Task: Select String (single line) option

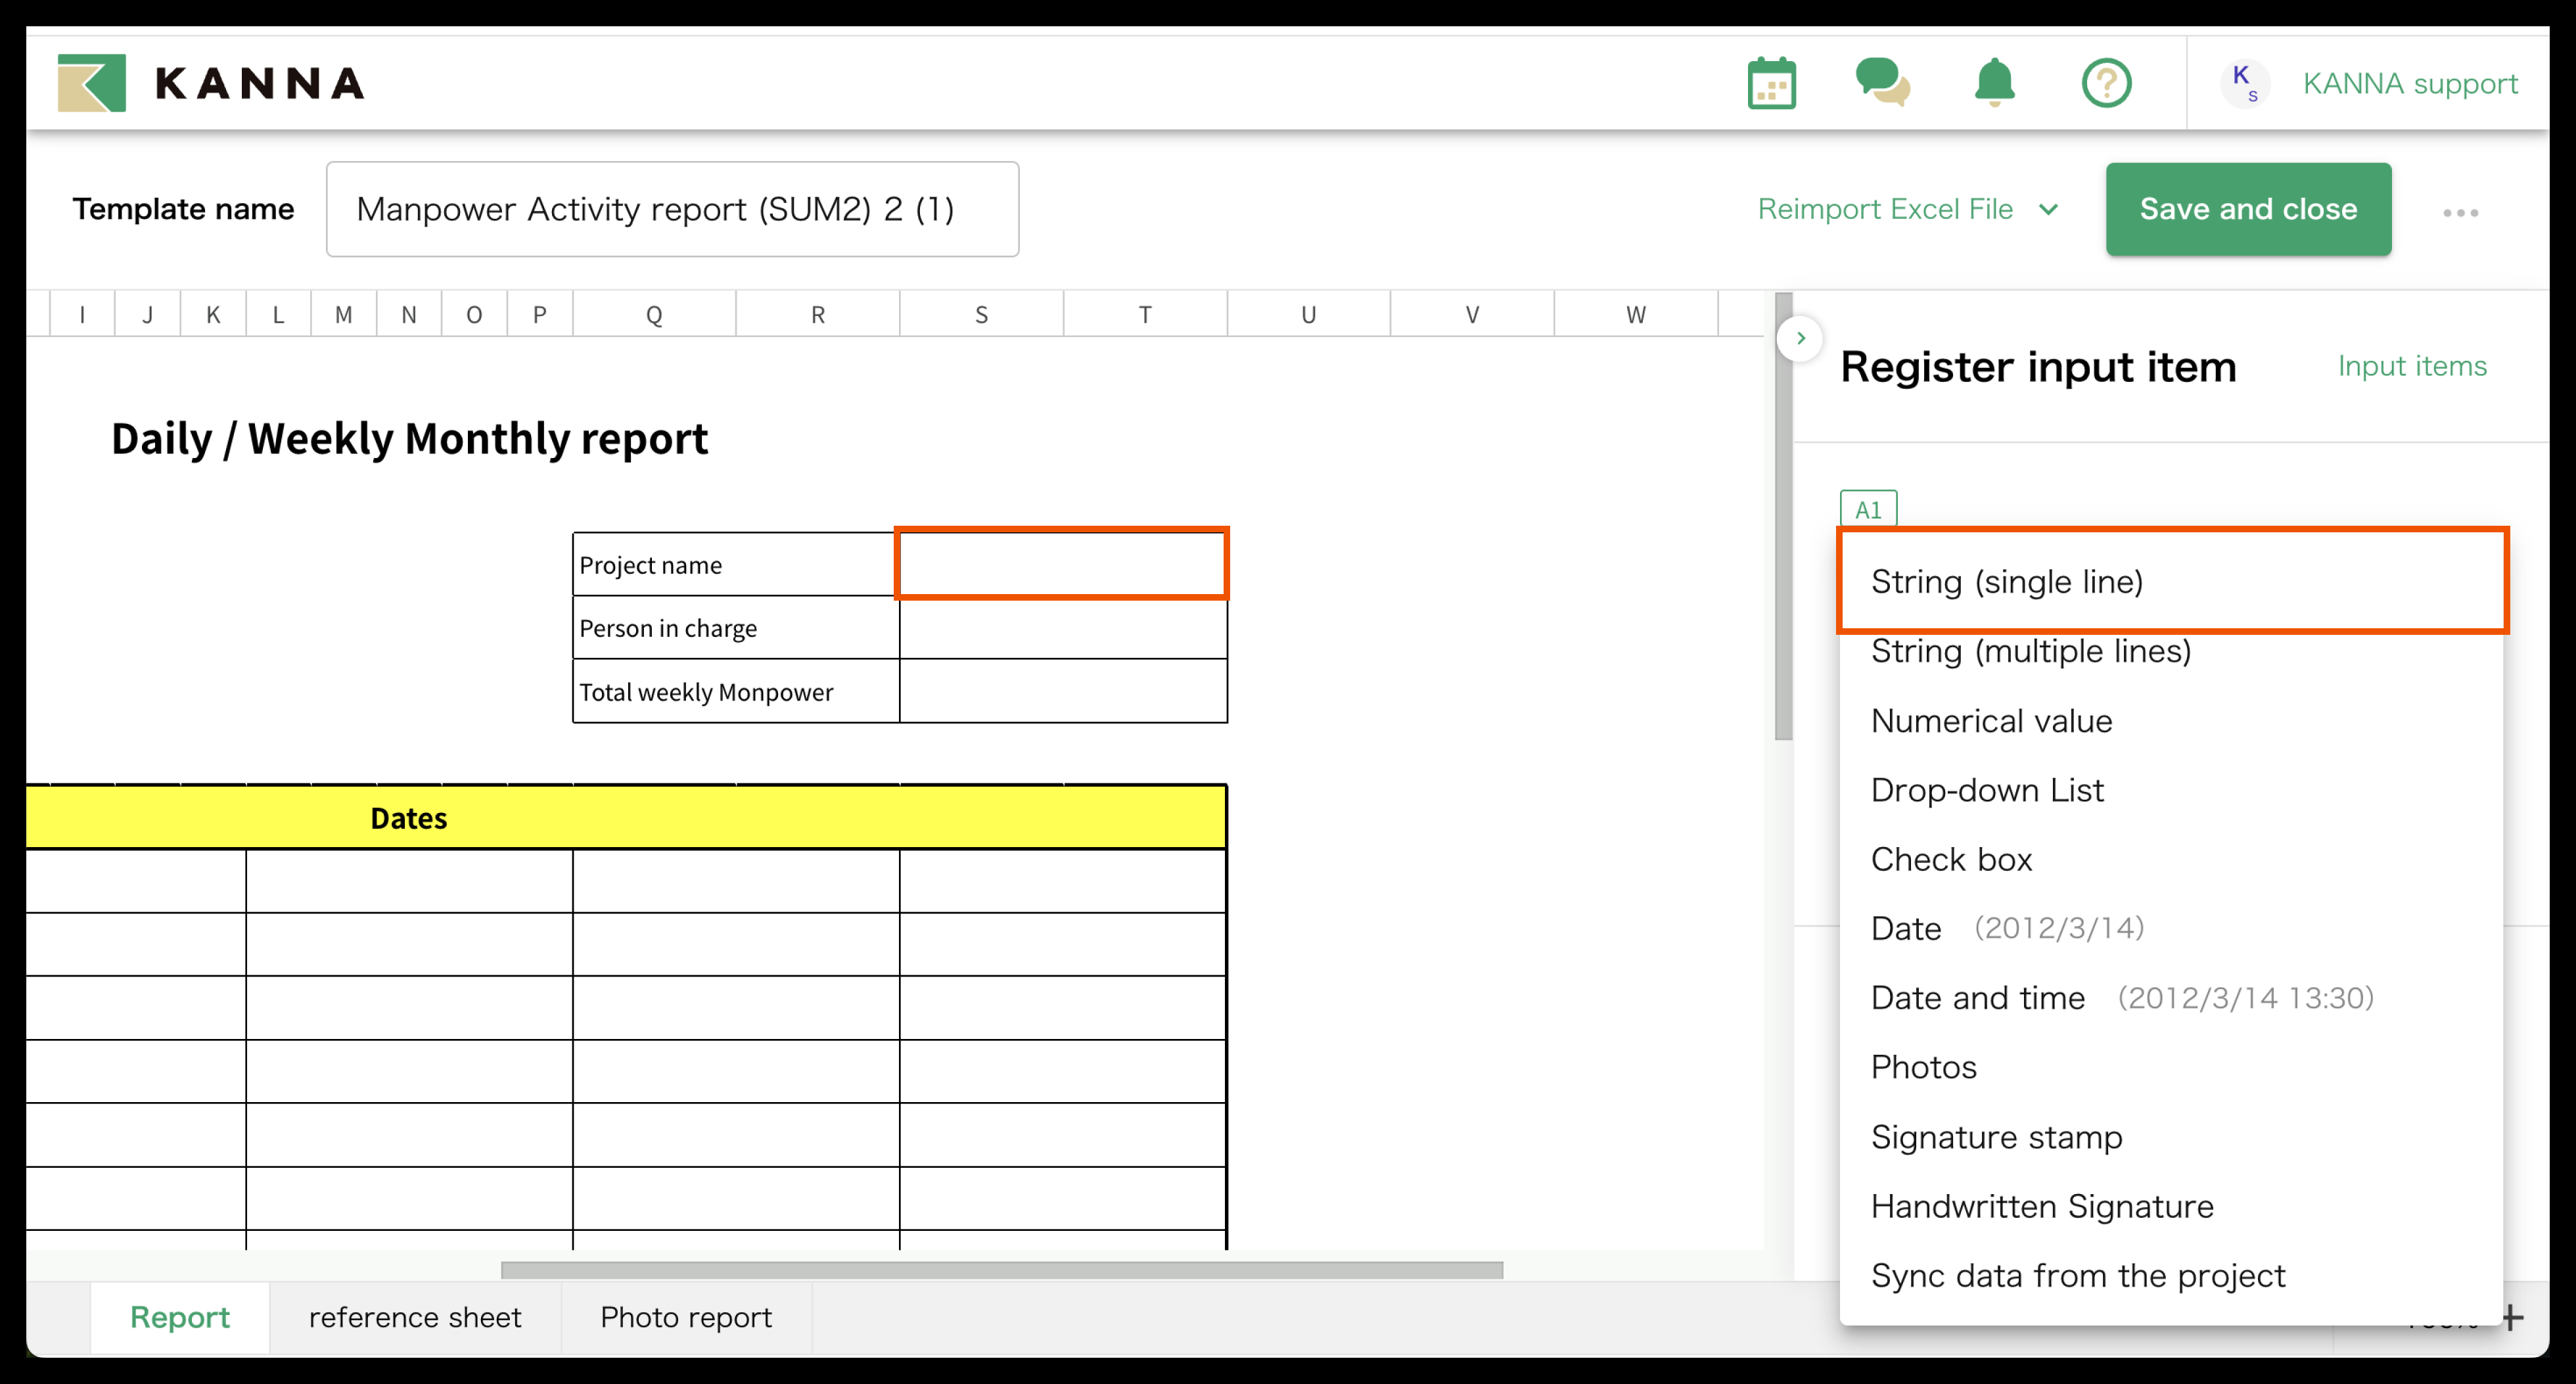Action: tap(2006, 581)
